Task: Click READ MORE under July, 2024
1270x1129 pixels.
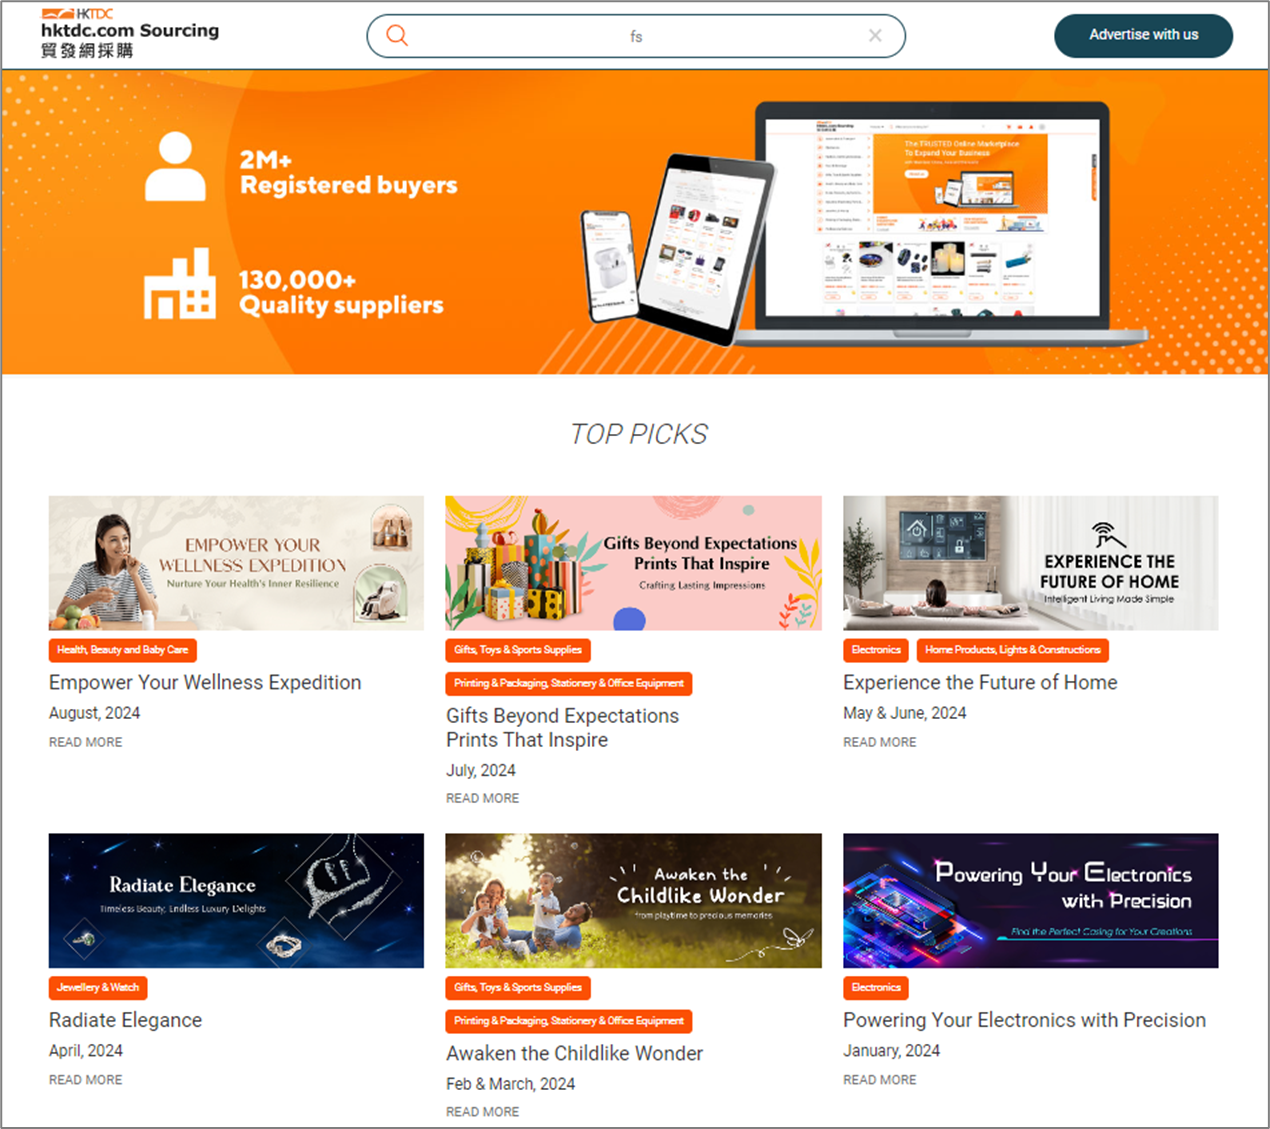Action: tap(483, 798)
